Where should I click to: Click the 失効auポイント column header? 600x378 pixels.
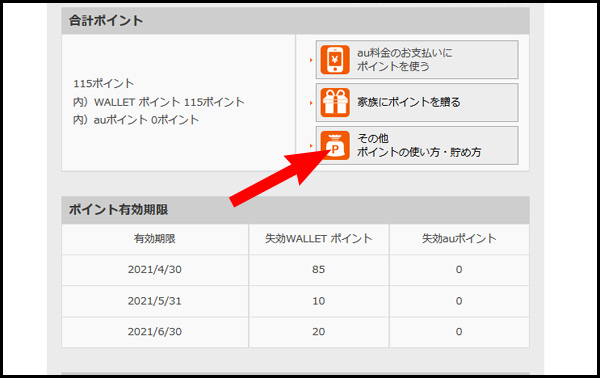tap(459, 239)
